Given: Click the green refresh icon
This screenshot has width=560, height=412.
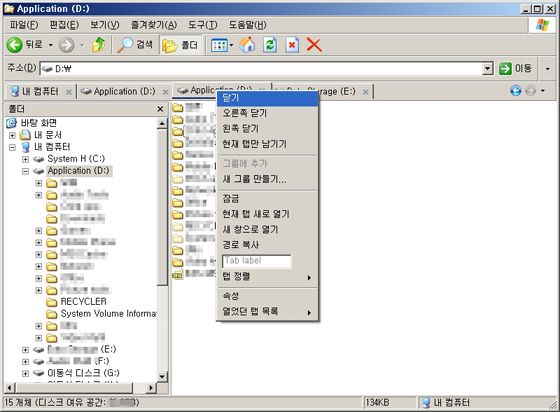Looking at the screenshot, I should 270,45.
